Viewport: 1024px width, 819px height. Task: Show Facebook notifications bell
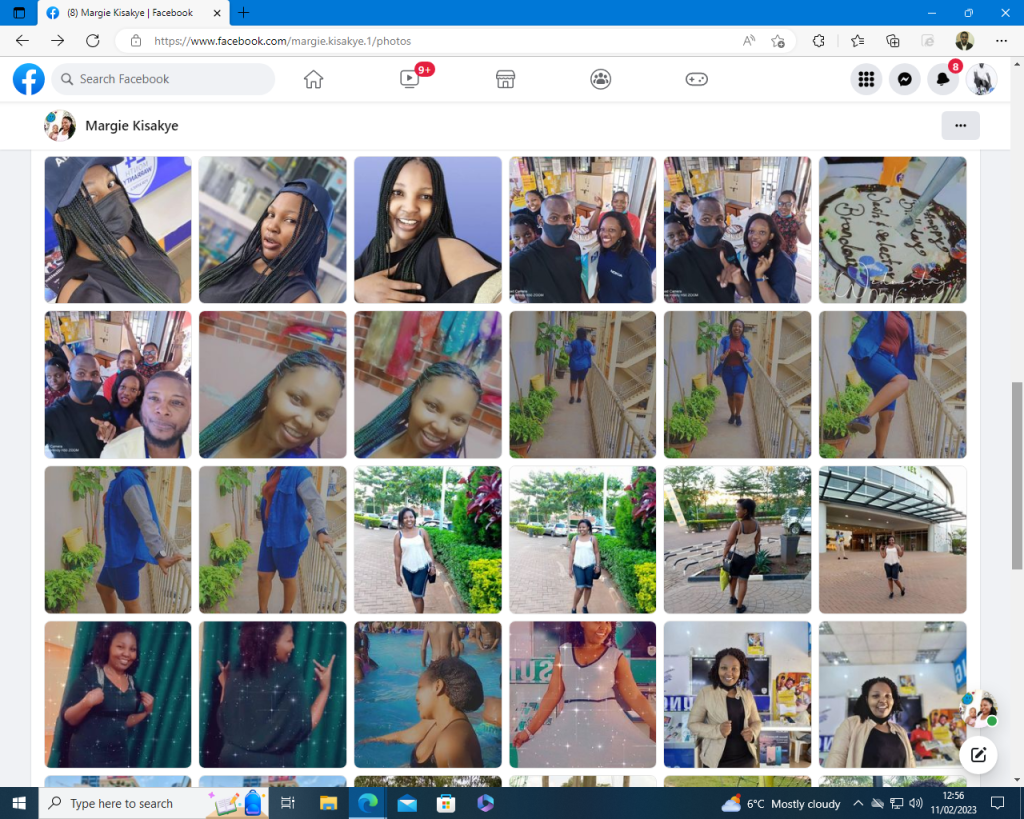pyautogui.click(x=942, y=79)
